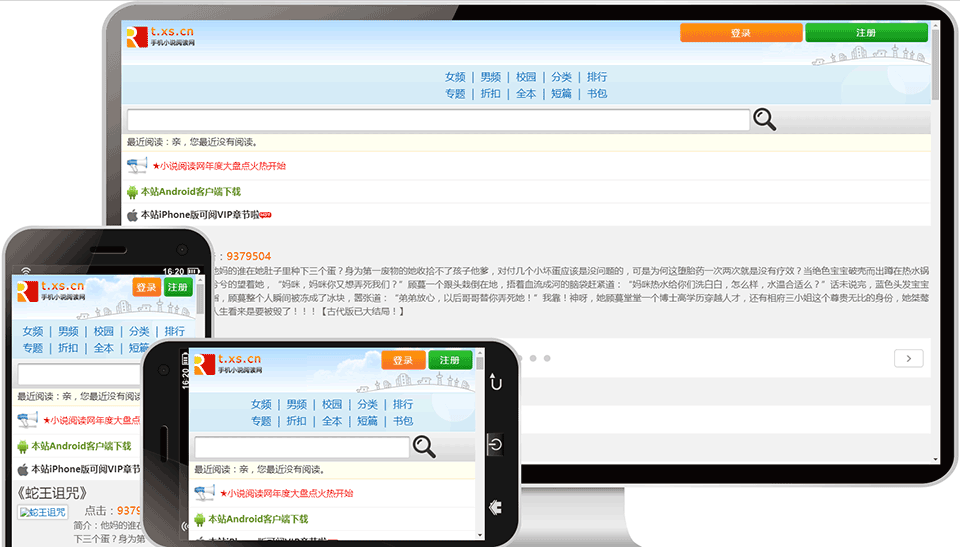This screenshot has width=960, height=547.
Task: Open the red 小说阅读网年度大盘点 link on the monitor
Action: pyautogui.click(x=219, y=166)
